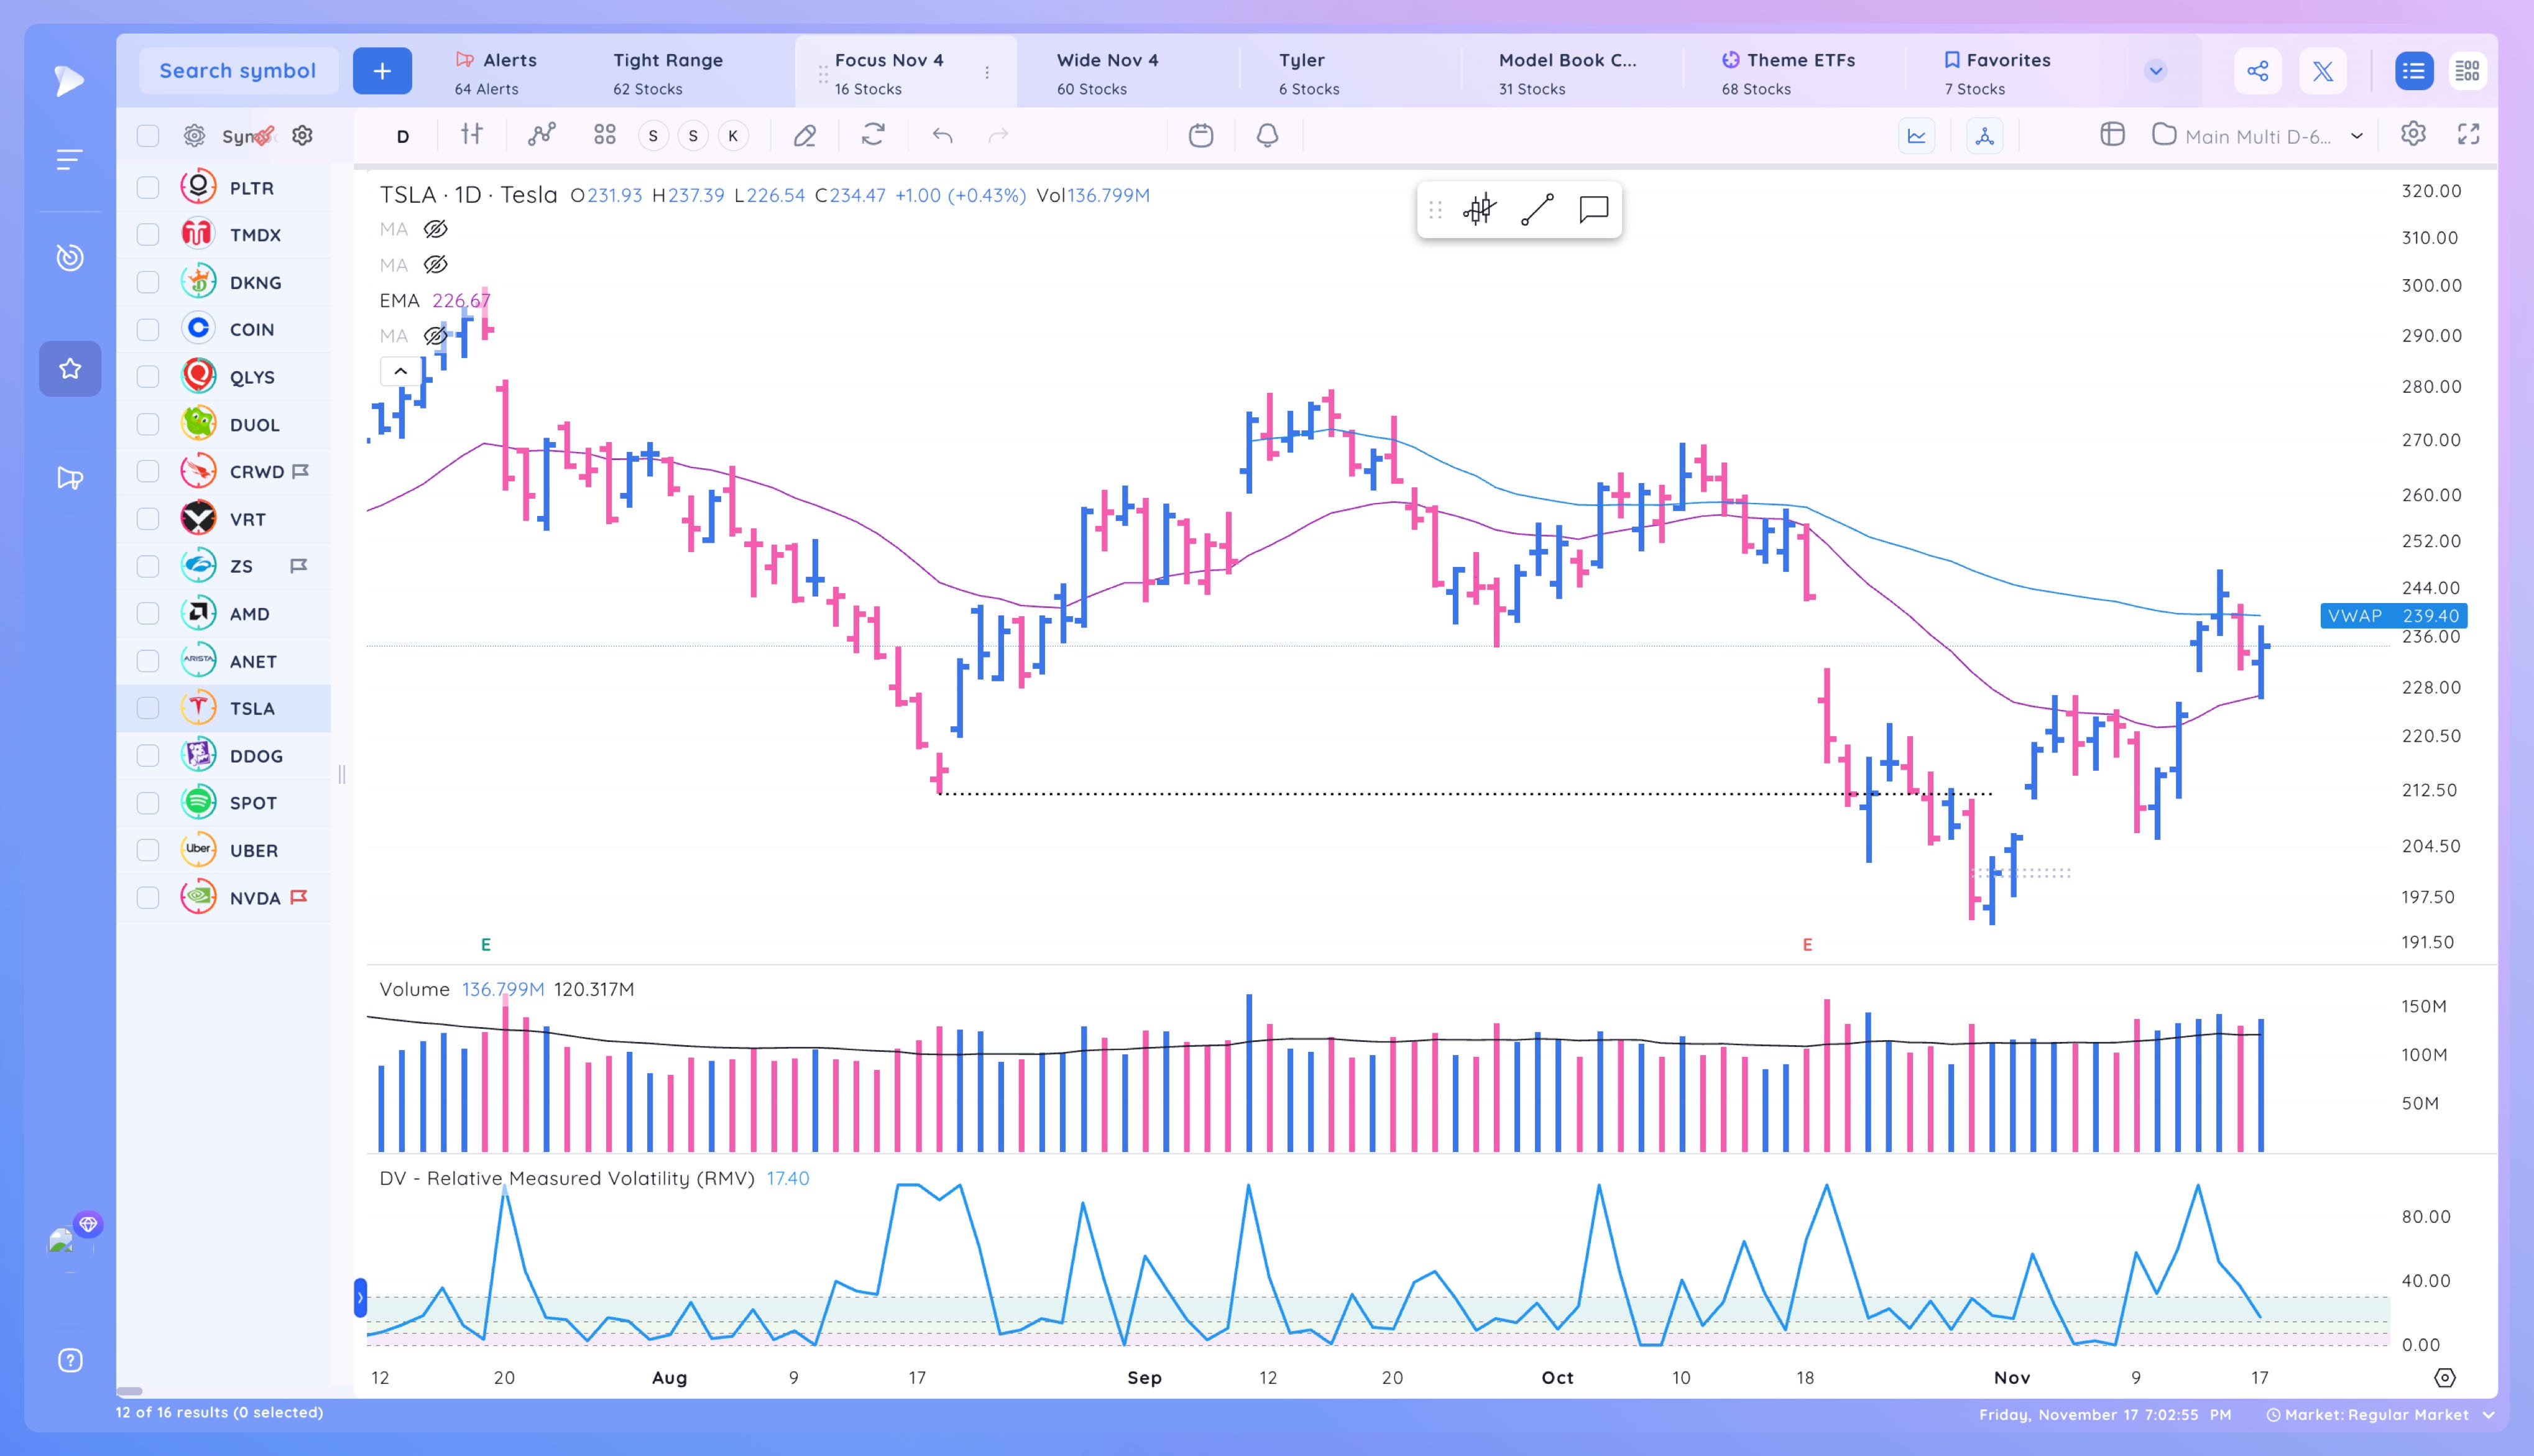Viewport: 2534px width, 1456px height.
Task: Open the layout grid icon in toolbar
Action: [605, 135]
